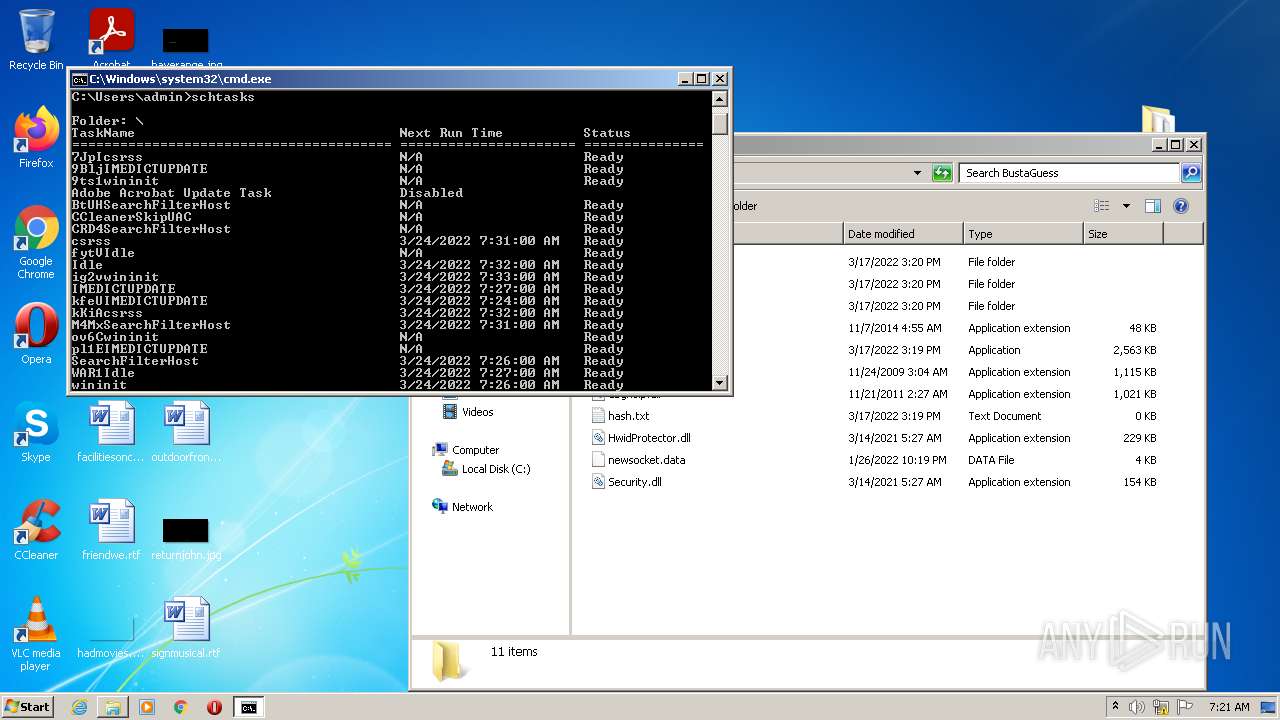Click the taskbar clock showing 7:21 AM

[1227, 707]
